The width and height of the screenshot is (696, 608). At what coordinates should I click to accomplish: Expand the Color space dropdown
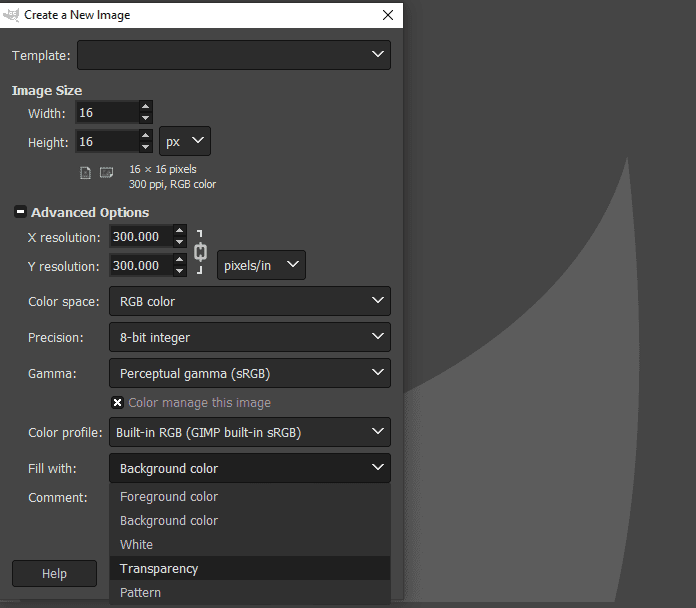pyautogui.click(x=249, y=301)
